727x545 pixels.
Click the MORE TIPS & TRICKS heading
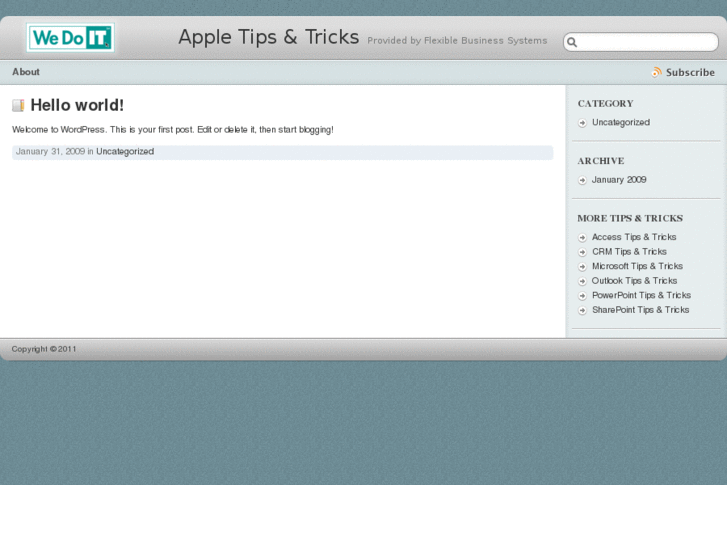tap(630, 218)
